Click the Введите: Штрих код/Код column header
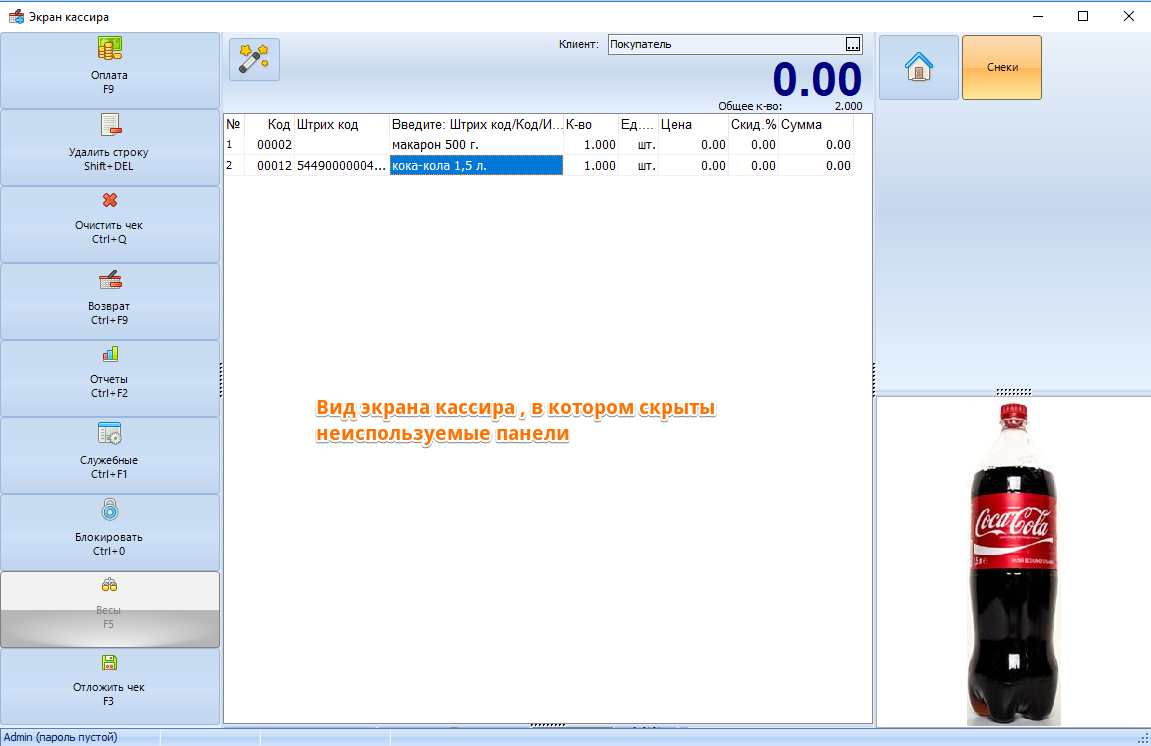 476,124
